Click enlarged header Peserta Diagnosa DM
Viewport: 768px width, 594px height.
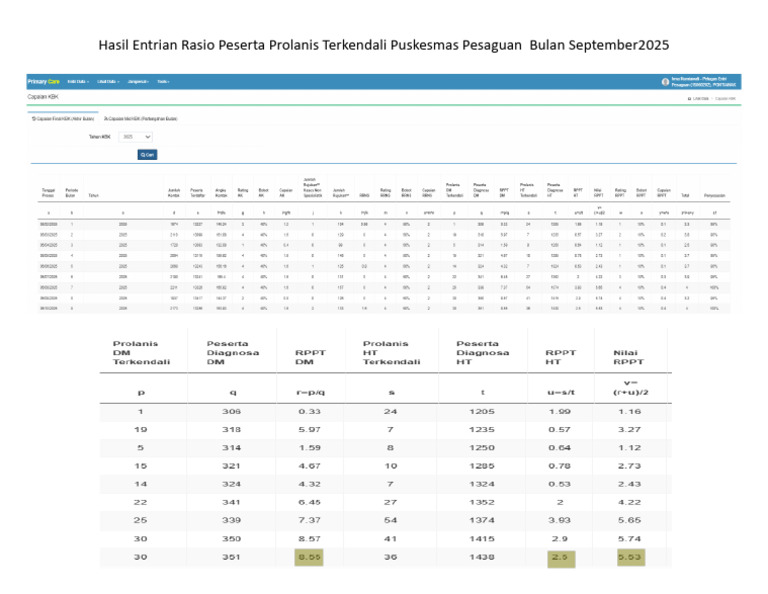pos(233,353)
